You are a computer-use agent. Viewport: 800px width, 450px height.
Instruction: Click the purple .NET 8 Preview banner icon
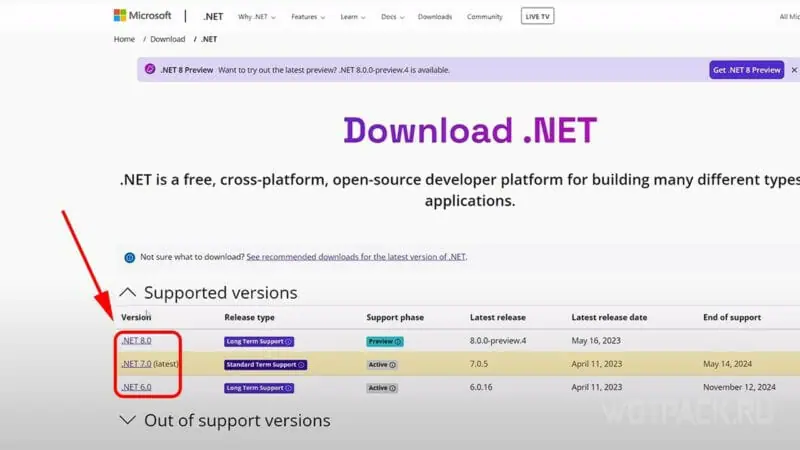pyautogui.click(x=149, y=69)
